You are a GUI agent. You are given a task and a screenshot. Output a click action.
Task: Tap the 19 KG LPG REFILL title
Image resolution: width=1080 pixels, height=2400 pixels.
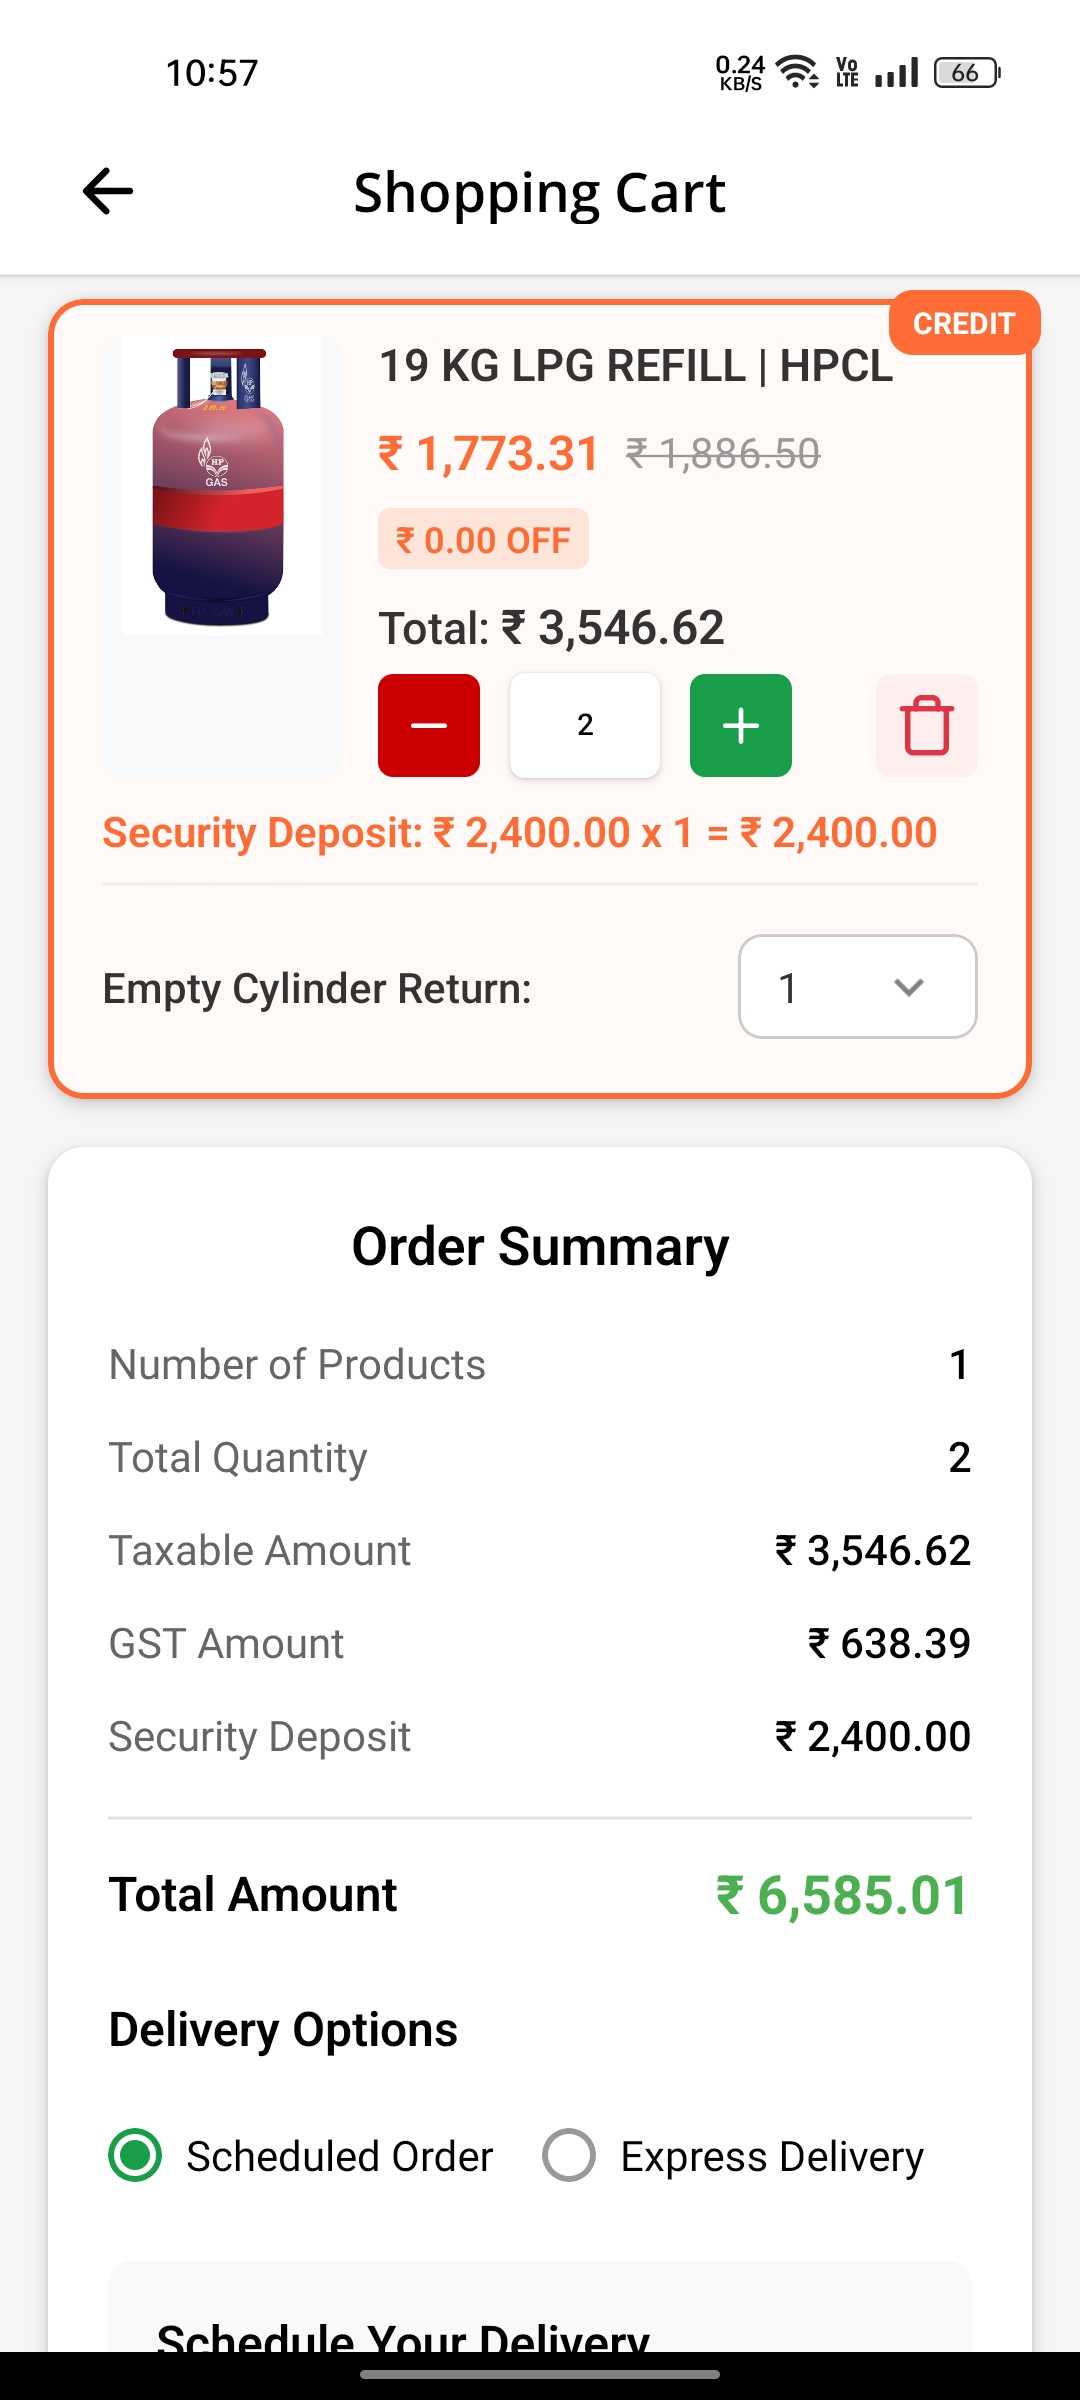pos(636,366)
